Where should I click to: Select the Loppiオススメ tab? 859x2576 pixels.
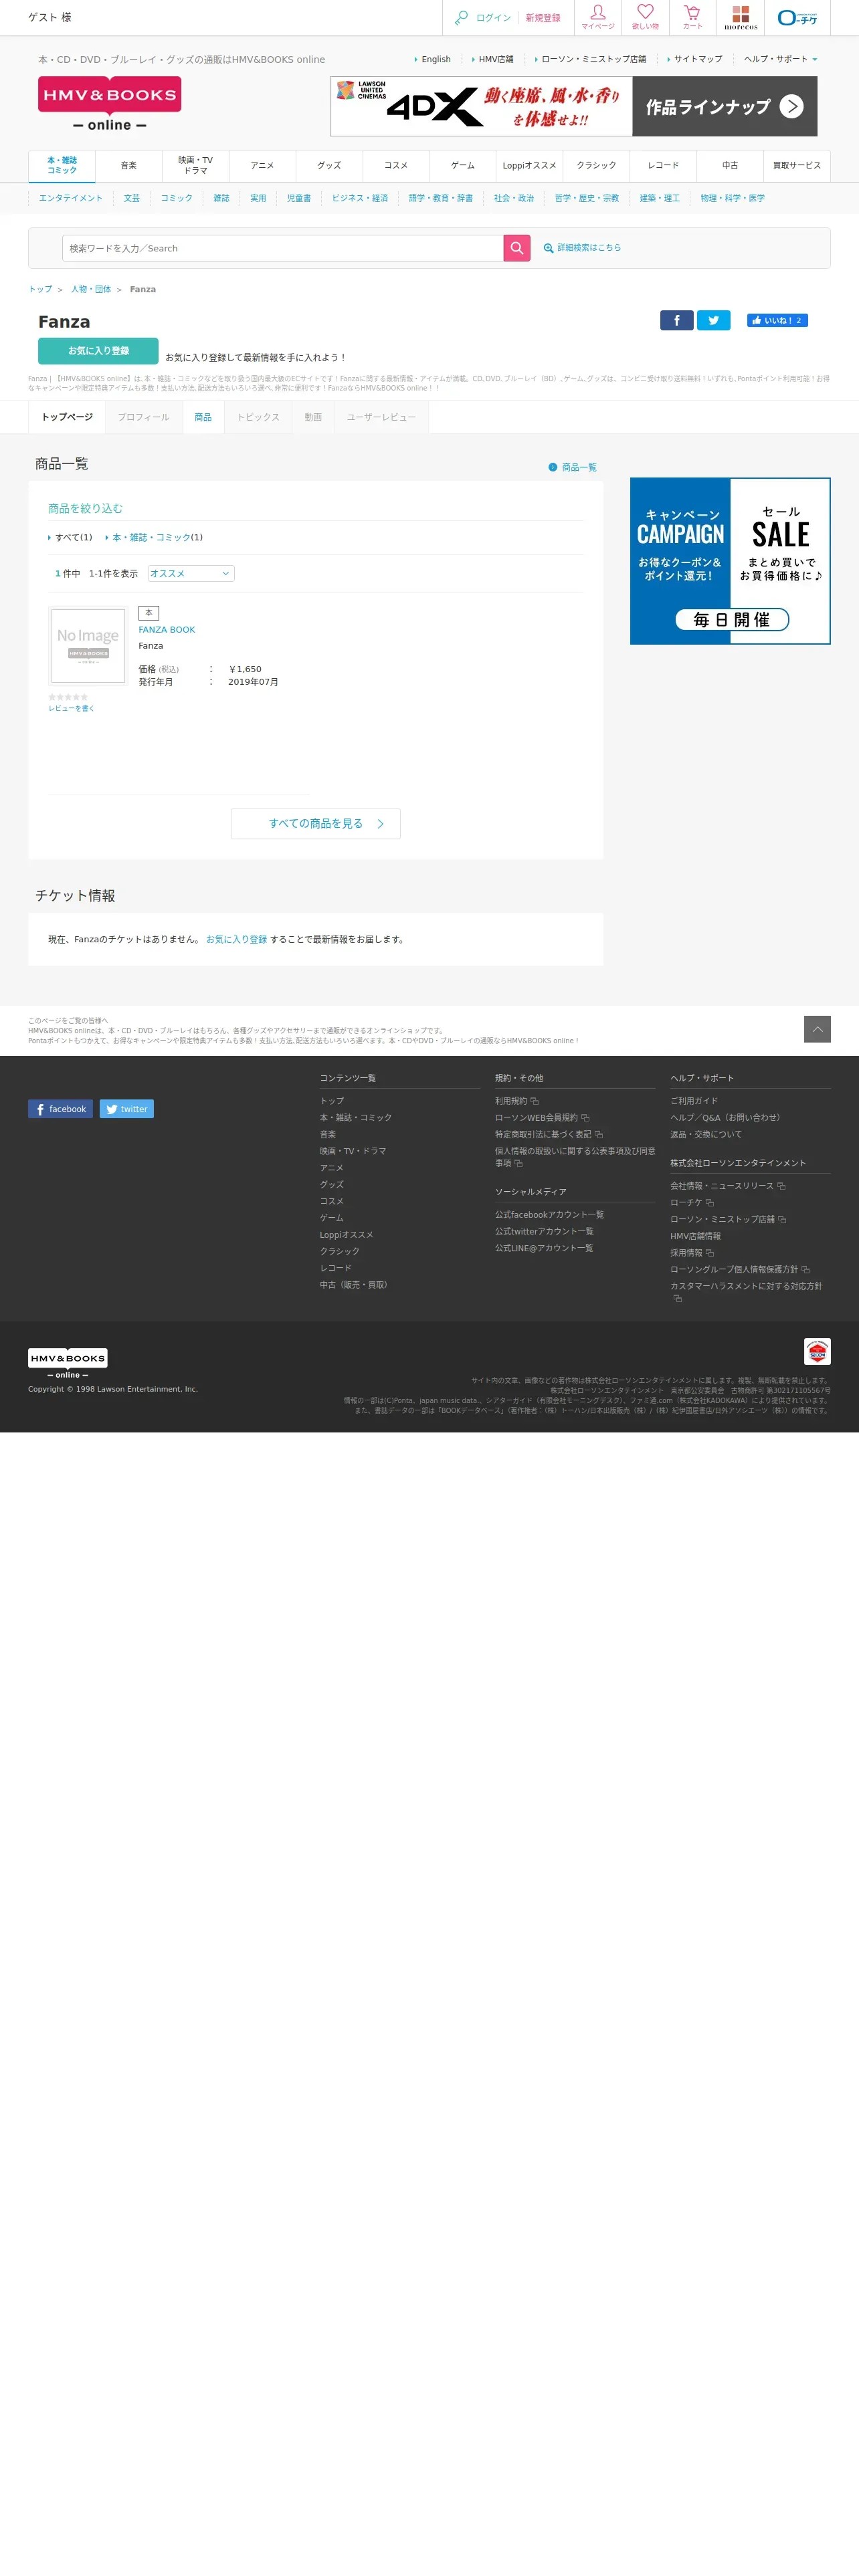[x=530, y=166]
